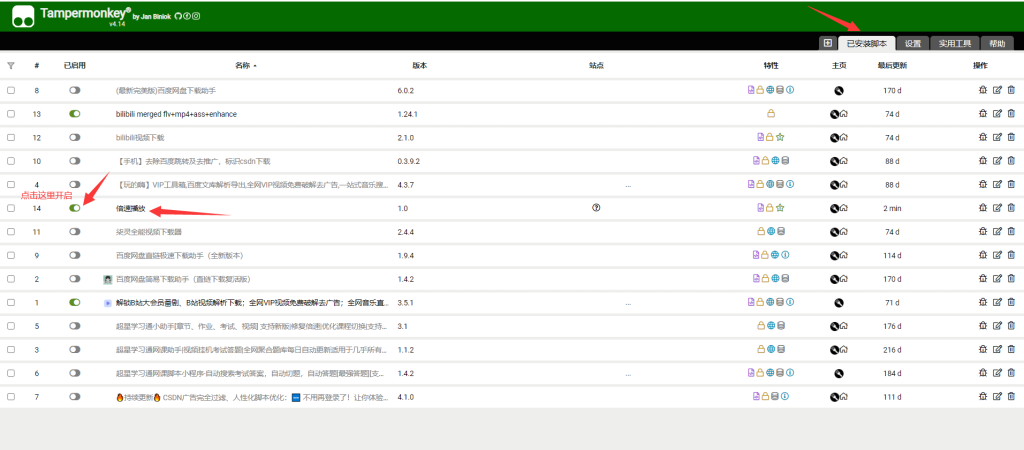Screen dimensions: 1024x450
Task: Toggle on script number 6 switch
Action: pyautogui.click(x=74, y=373)
